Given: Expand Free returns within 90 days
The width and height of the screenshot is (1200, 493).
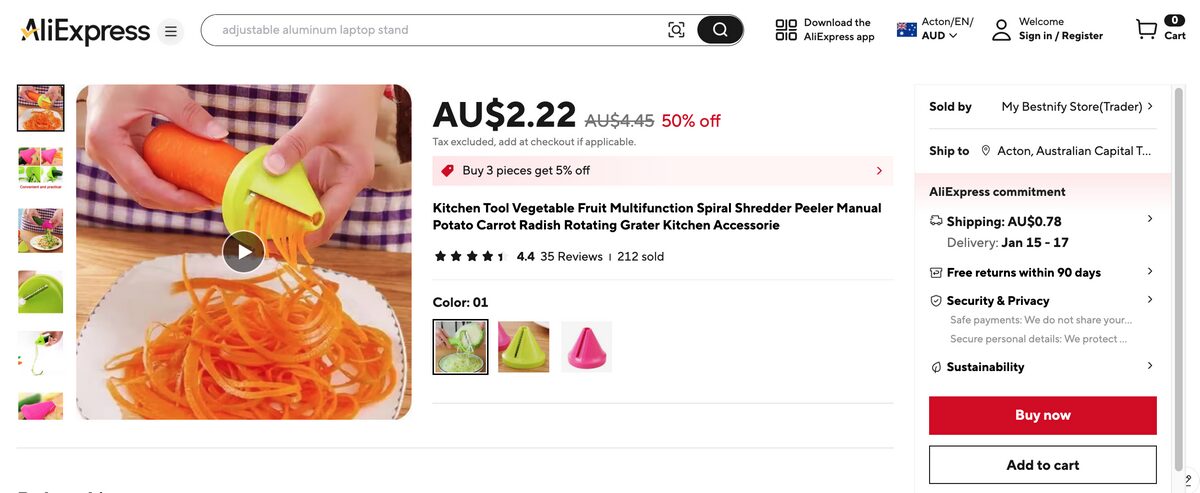Looking at the screenshot, I should (x=1150, y=271).
